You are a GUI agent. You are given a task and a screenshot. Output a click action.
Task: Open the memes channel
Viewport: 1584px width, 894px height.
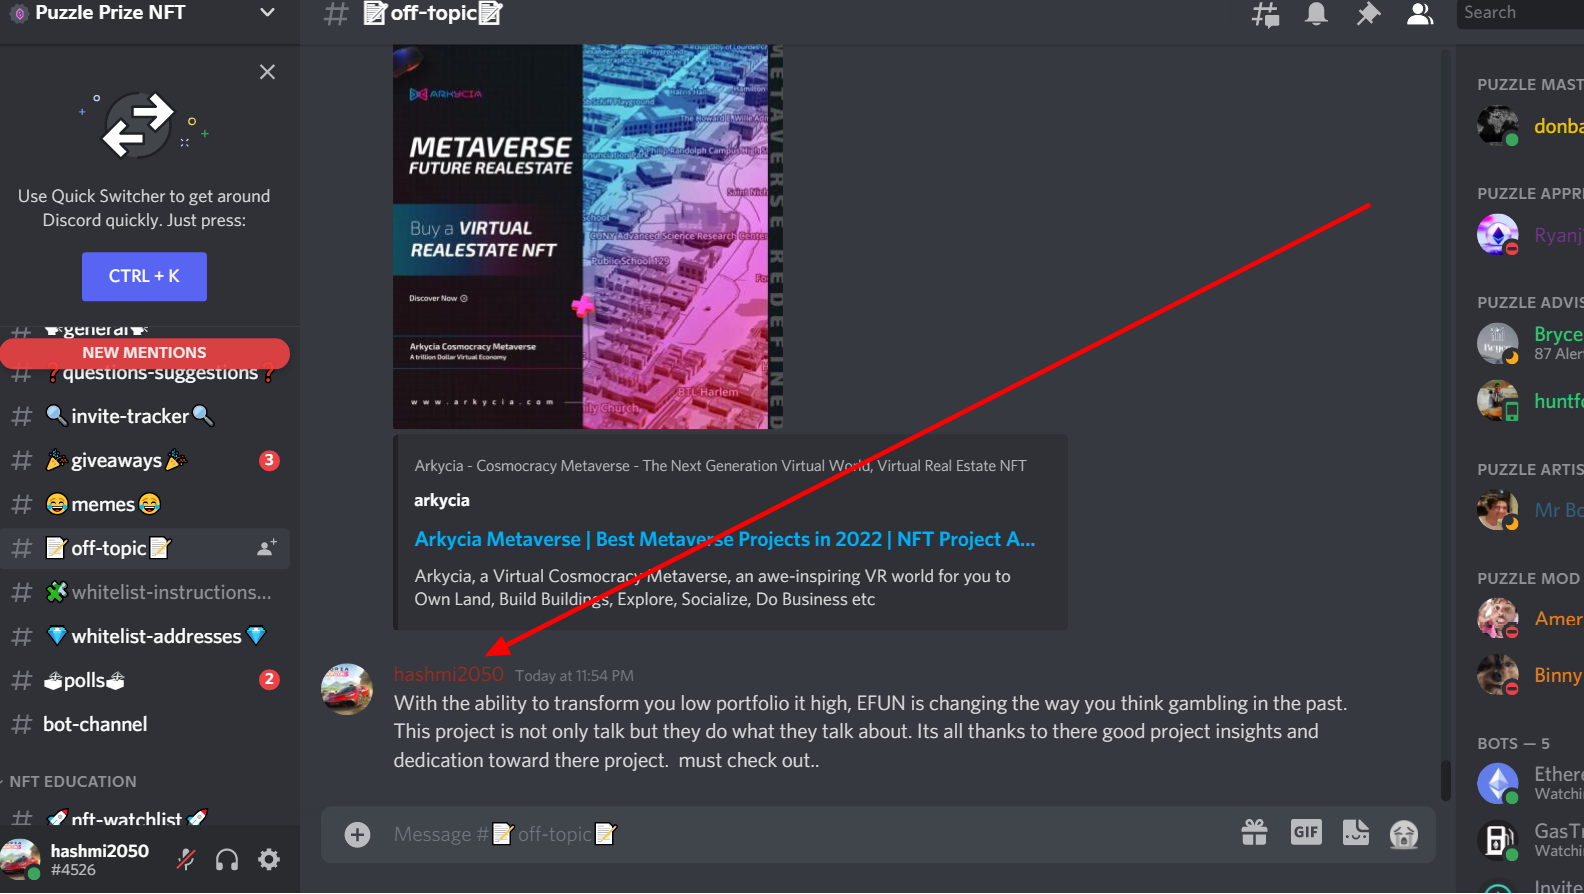pyautogui.click(x=145, y=504)
